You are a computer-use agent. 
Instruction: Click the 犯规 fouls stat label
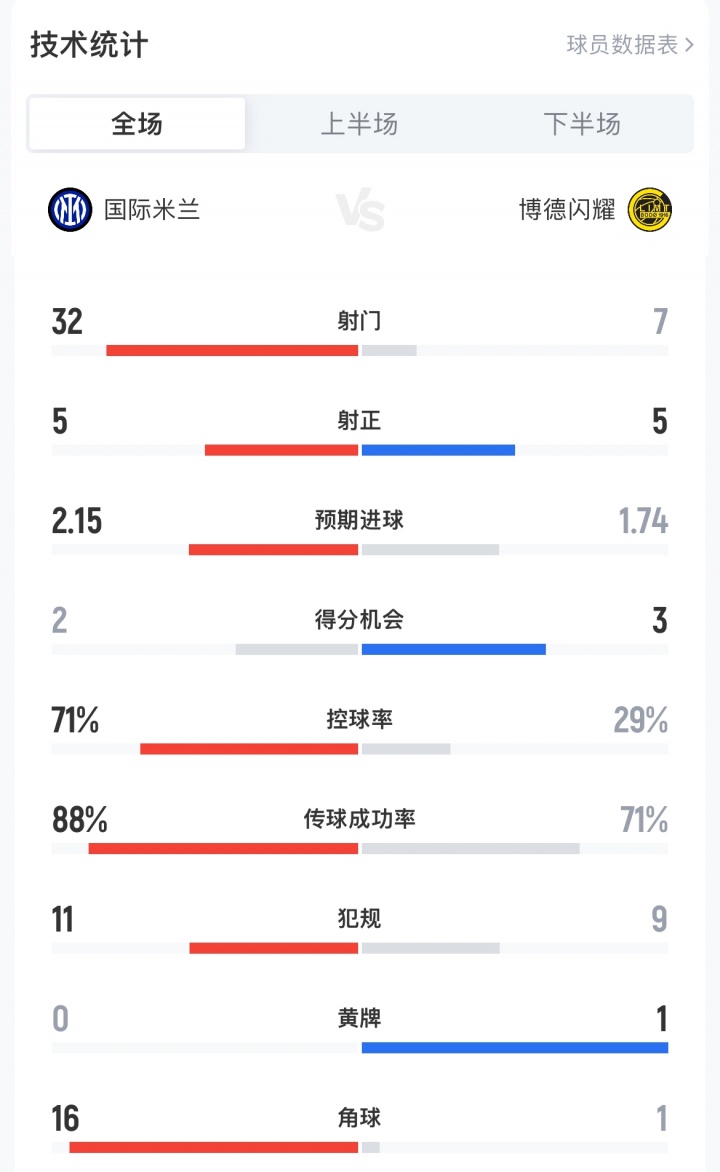pos(360,918)
